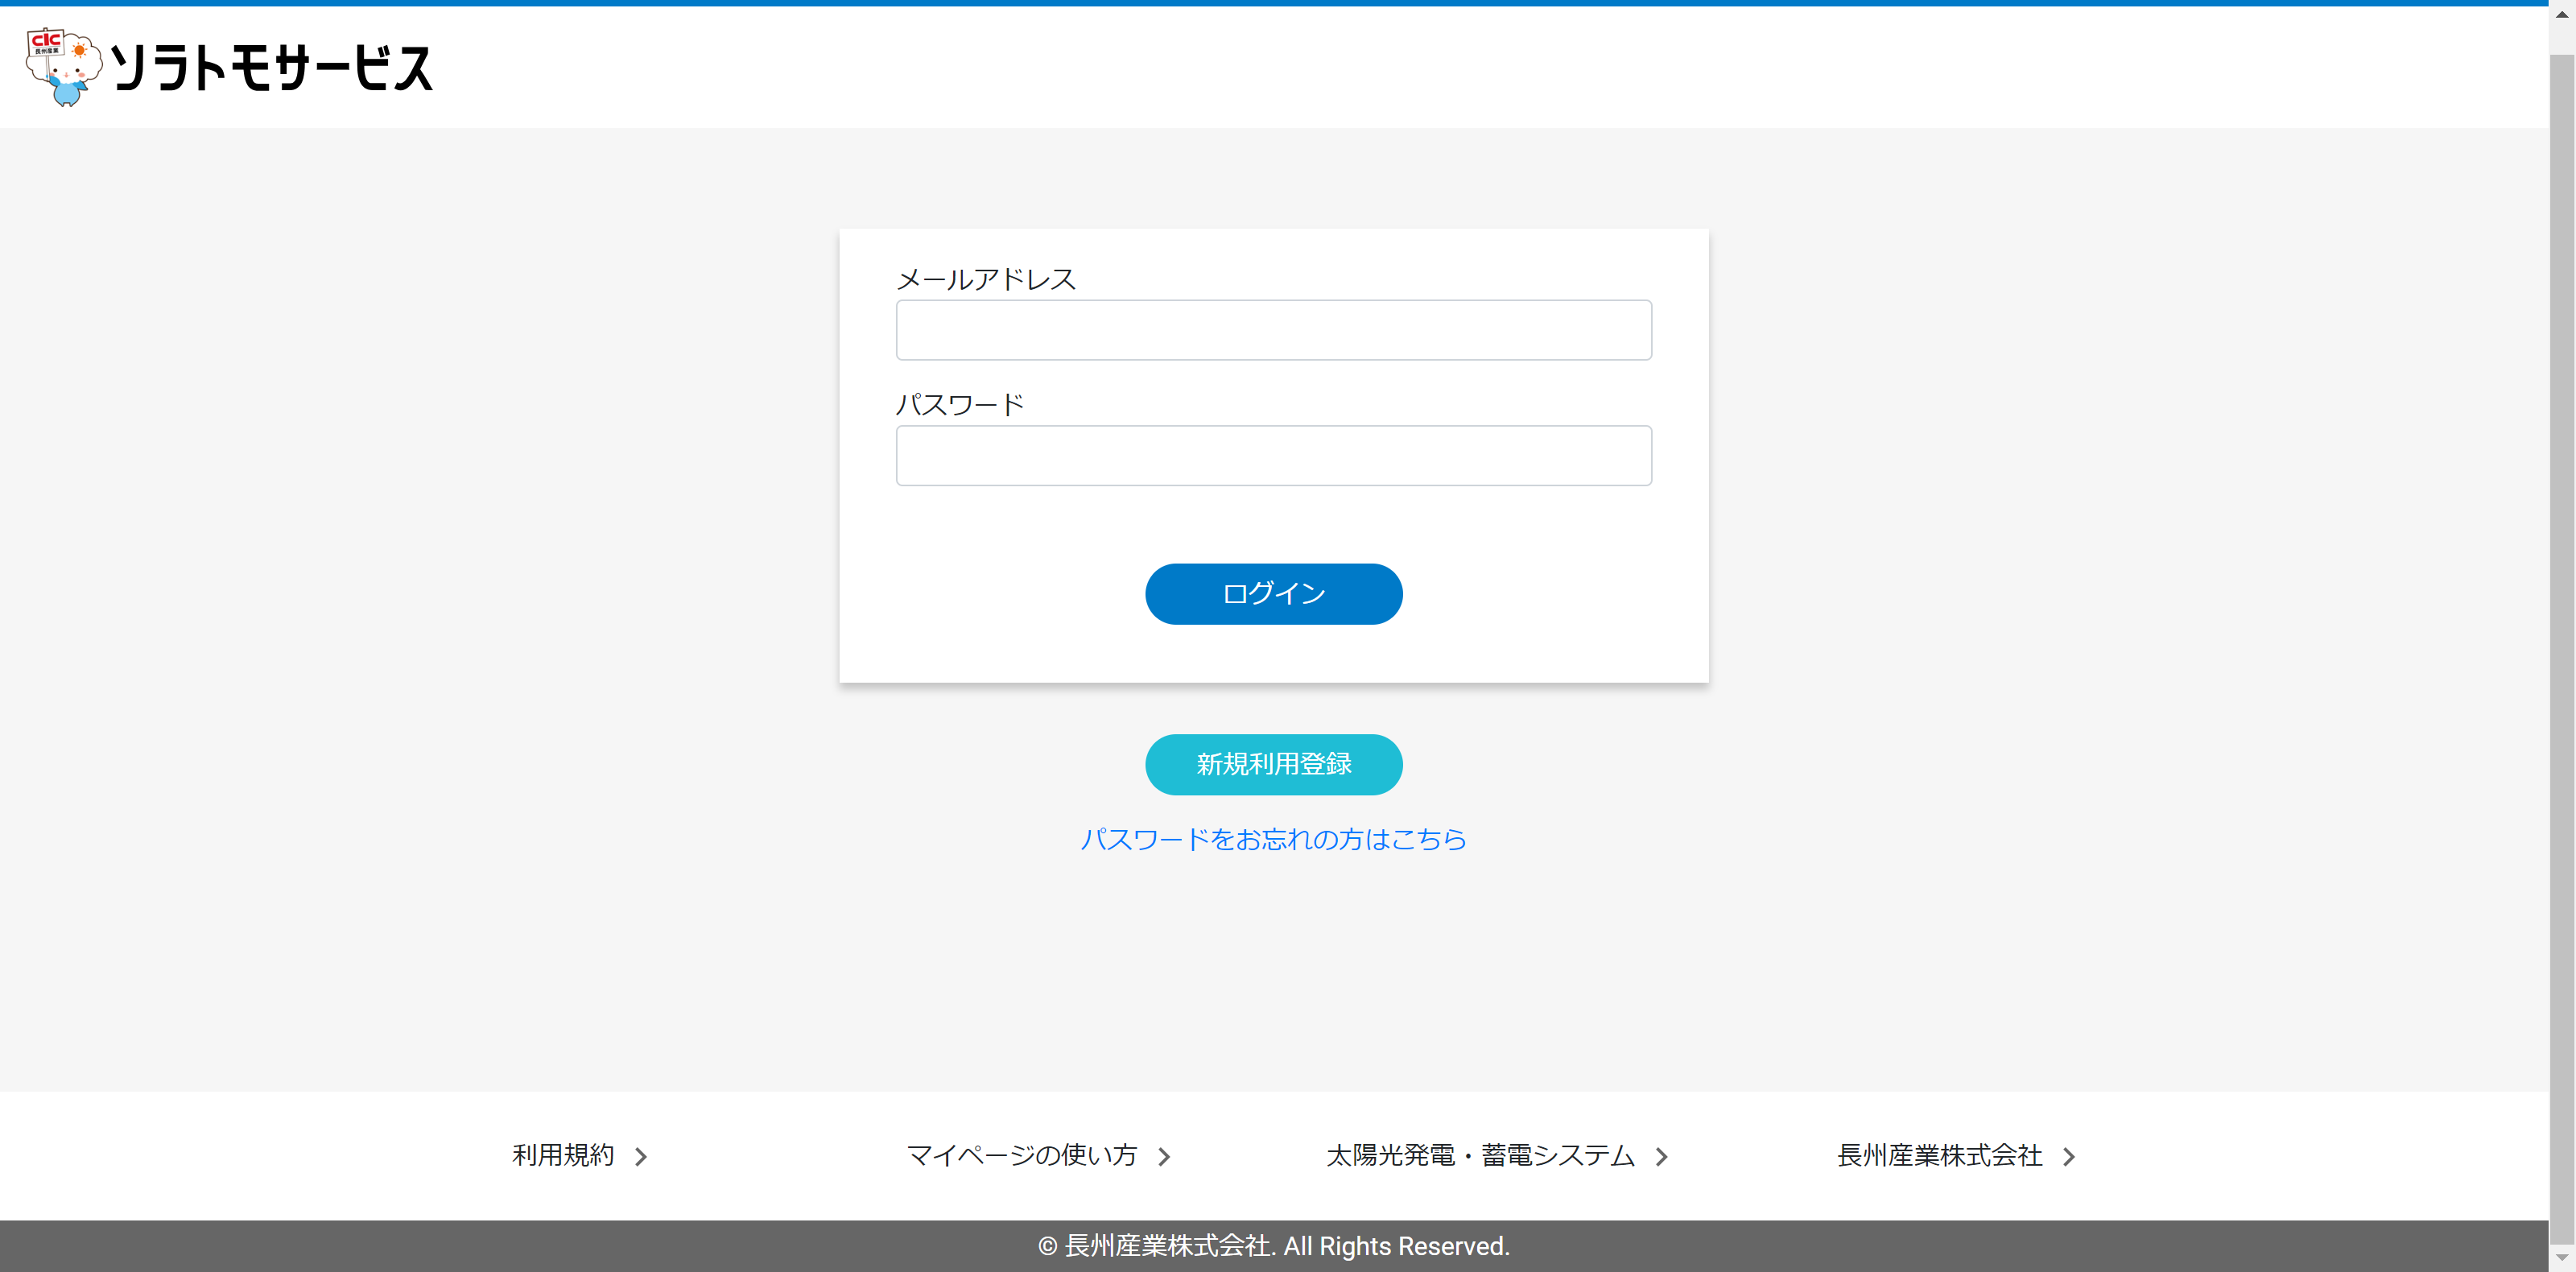Click the パスワード label
Screen dimensions: 2576x1272
click(x=960, y=405)
